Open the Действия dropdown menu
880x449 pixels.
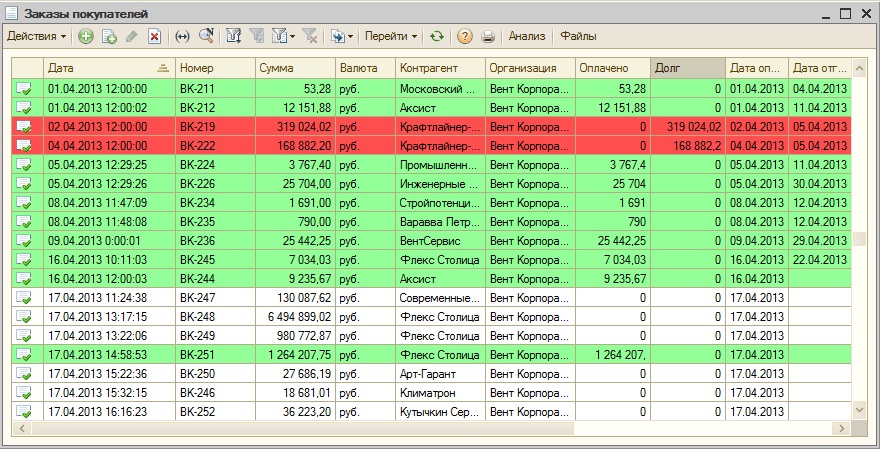(x=36, y=37)
